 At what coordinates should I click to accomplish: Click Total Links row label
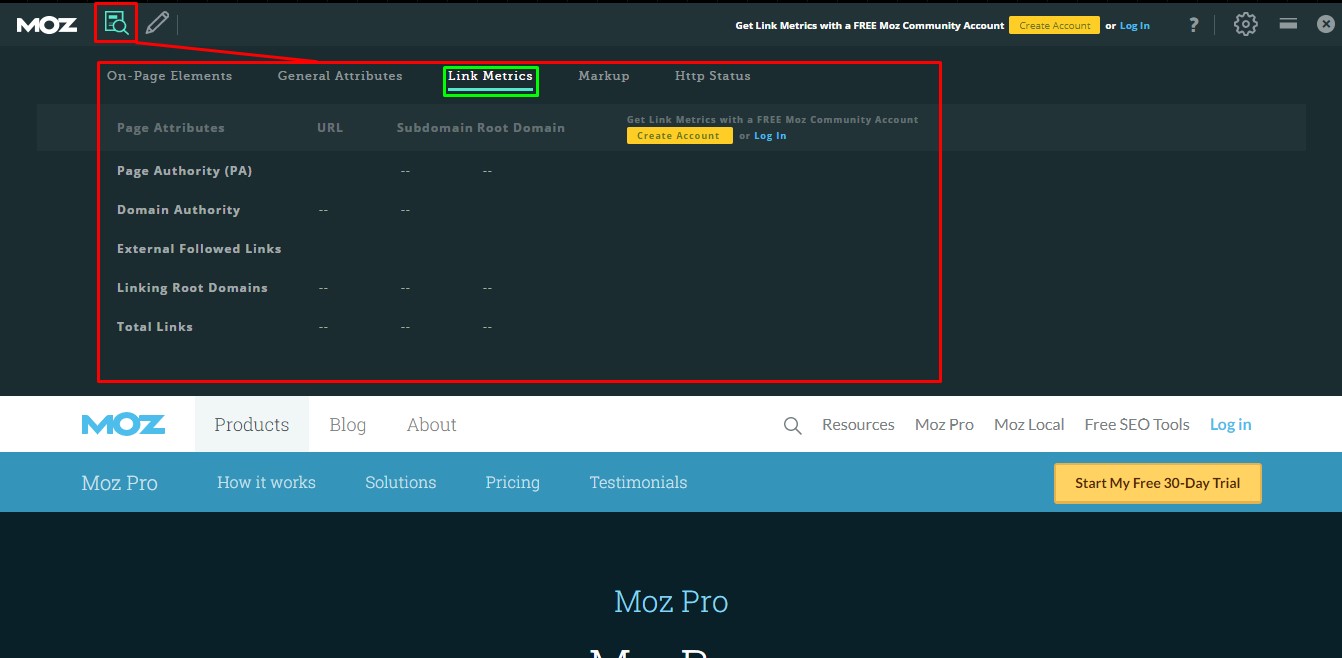[x=155, y=327]
